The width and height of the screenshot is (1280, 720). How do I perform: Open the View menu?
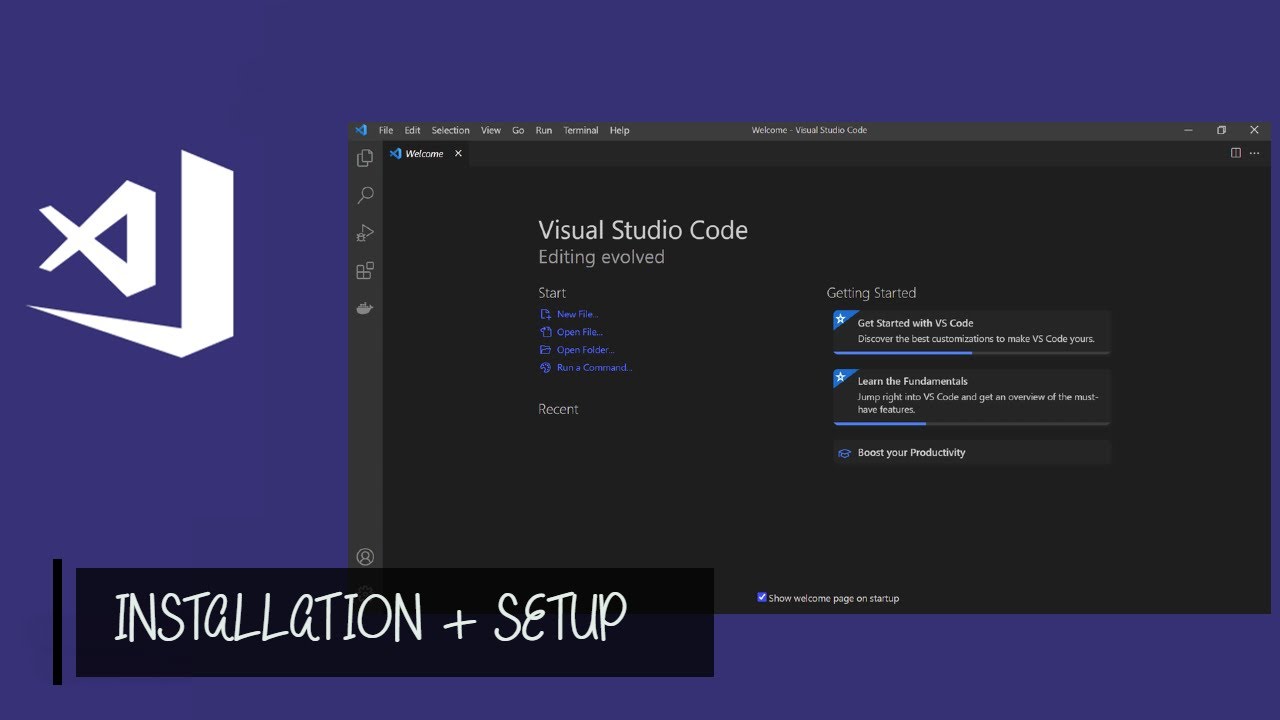pos(491,130)
